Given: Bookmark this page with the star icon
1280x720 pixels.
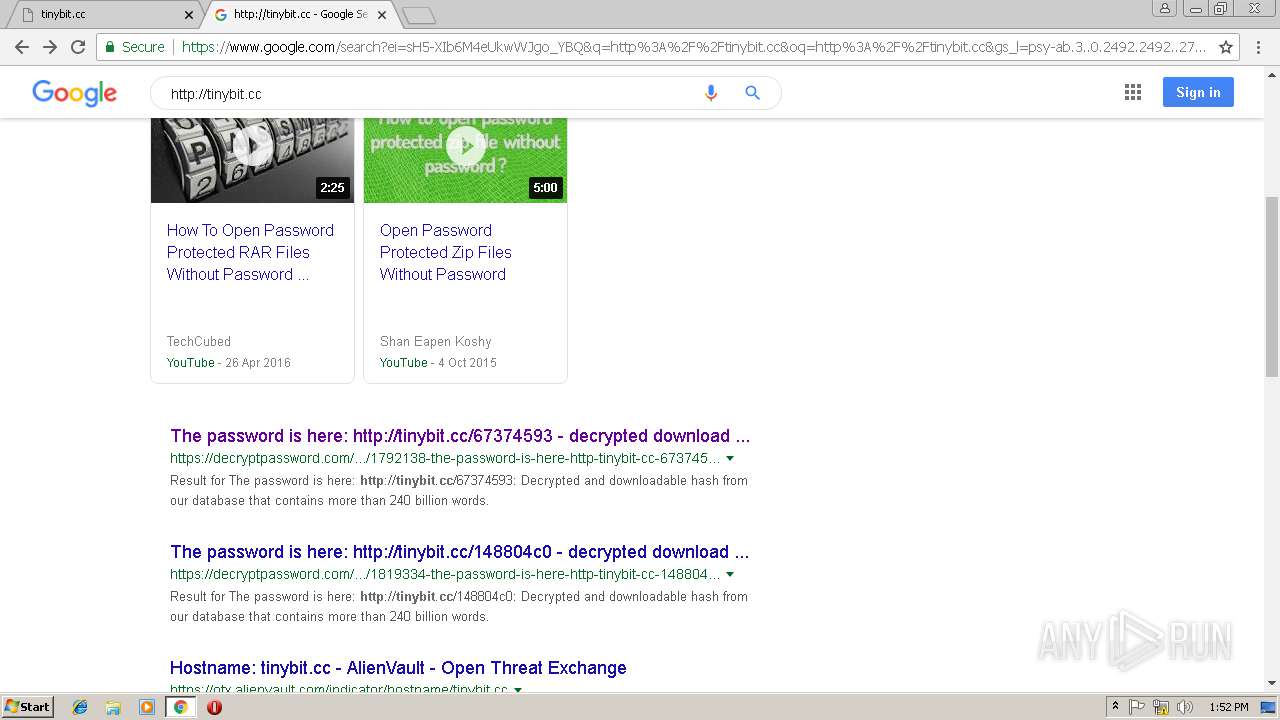Looking at the screenshot, I should point(1226,47).
